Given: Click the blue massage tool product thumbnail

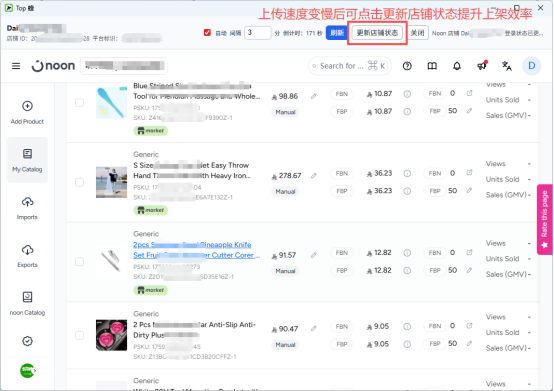Looking at the screenshot, I should click(x=111, y=103).
